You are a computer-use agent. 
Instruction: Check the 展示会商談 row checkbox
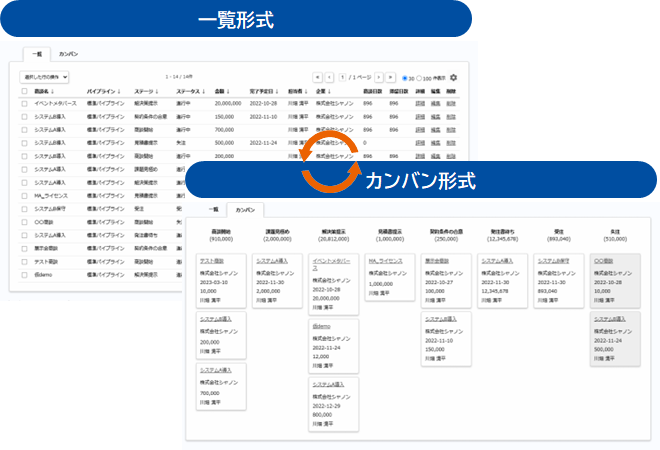tap(24, 248)
